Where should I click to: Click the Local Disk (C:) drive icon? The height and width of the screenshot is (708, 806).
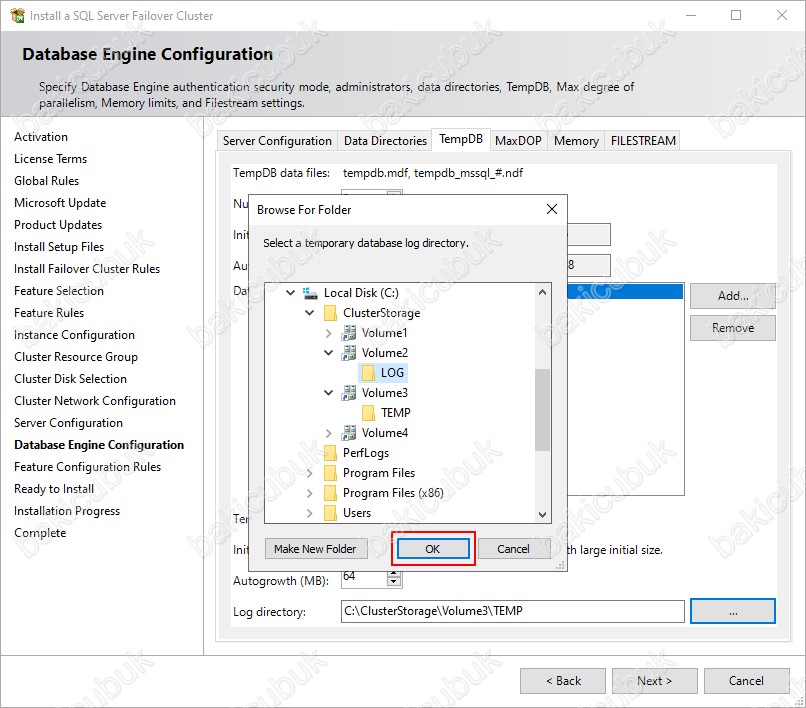(310, 293)
